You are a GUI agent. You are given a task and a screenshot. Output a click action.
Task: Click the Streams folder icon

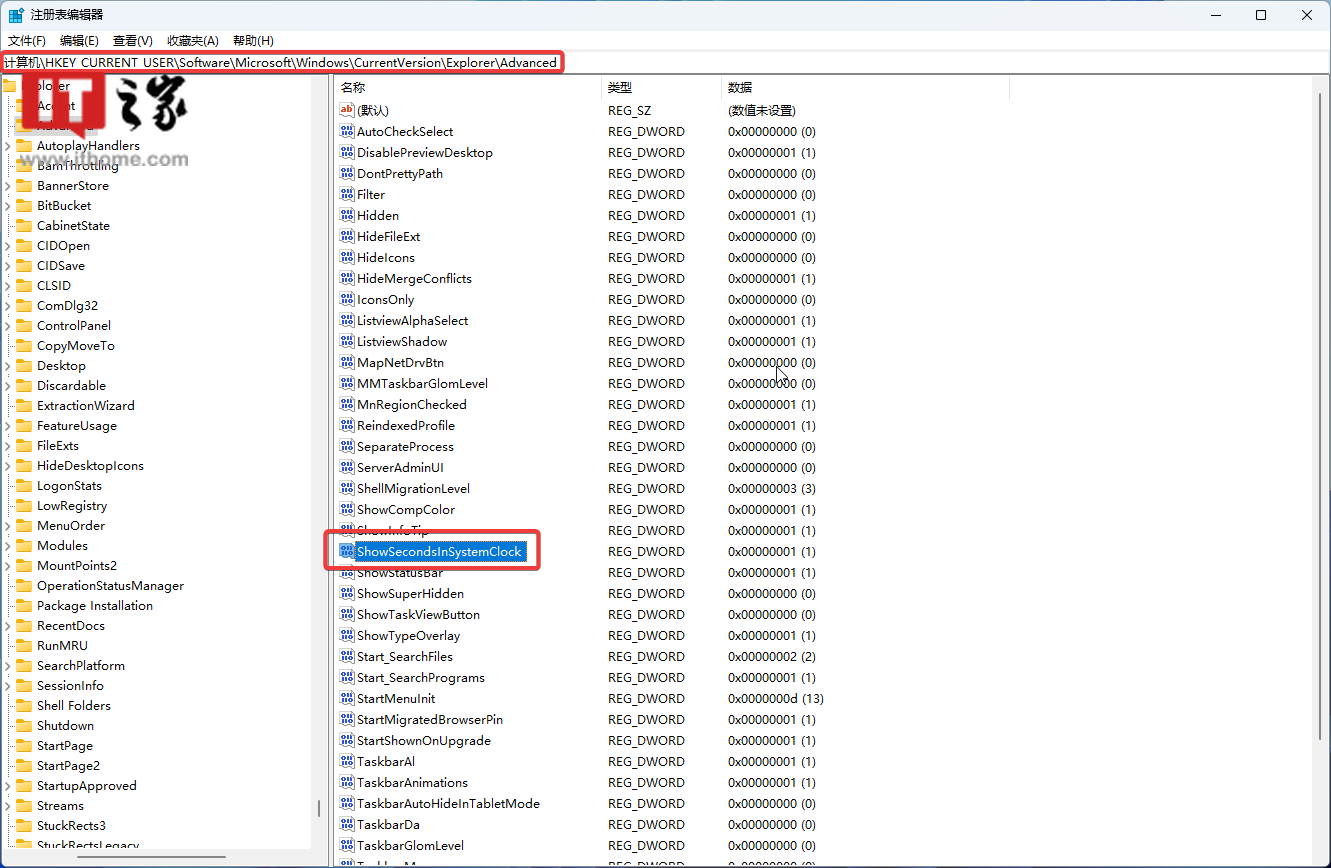(x=24, y=805)
